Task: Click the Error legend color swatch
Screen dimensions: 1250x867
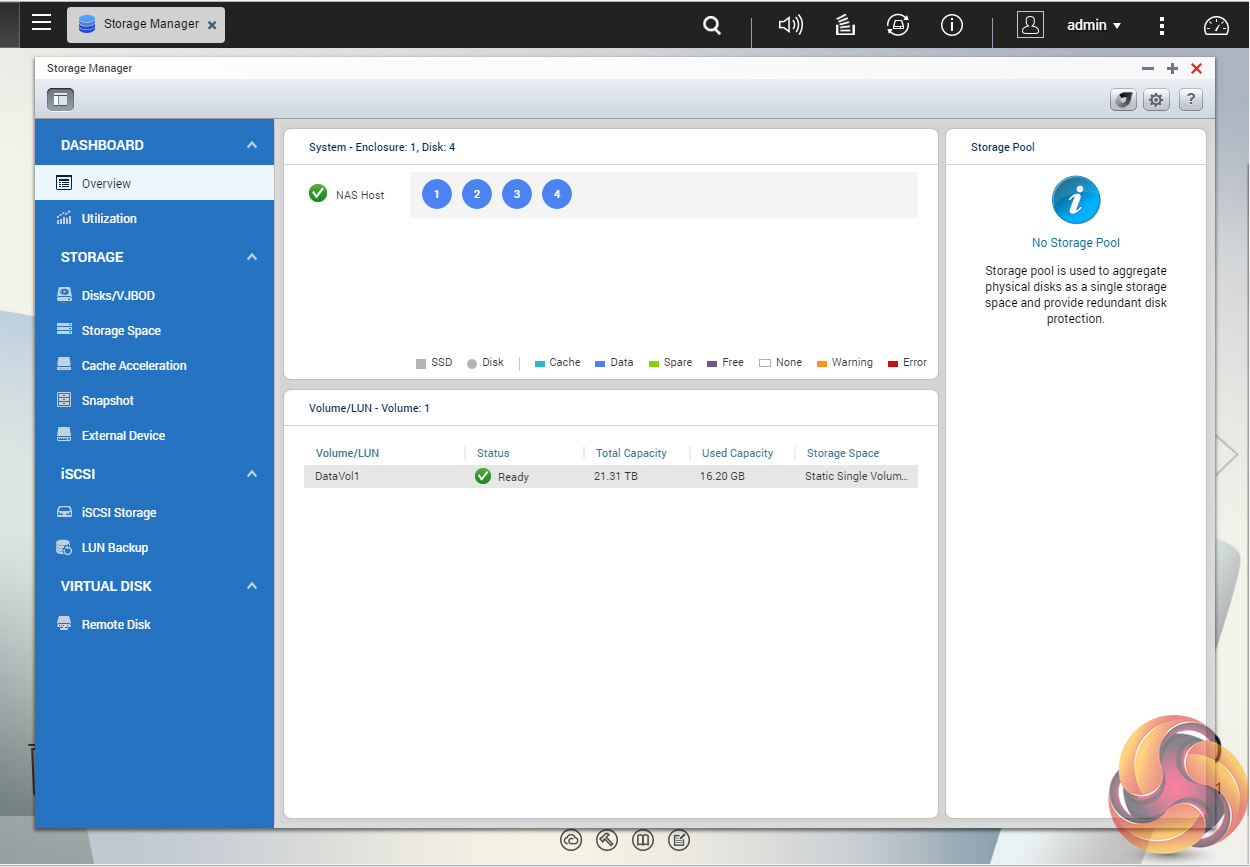Action: coord(893,364)
